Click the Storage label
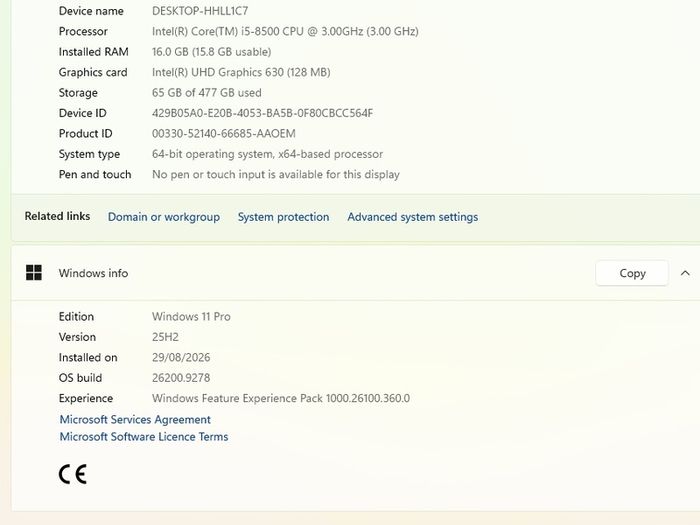The height and width of the screenshot is (525, 700). (x=78, y=93)
